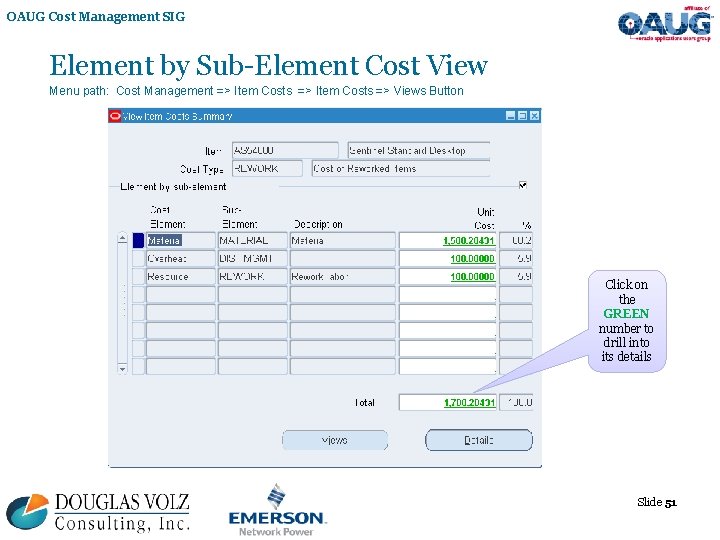Screen dimensions: 720x540
Task: Click the scroll down arrow of the cost table
Action: (x=122, y=369)
